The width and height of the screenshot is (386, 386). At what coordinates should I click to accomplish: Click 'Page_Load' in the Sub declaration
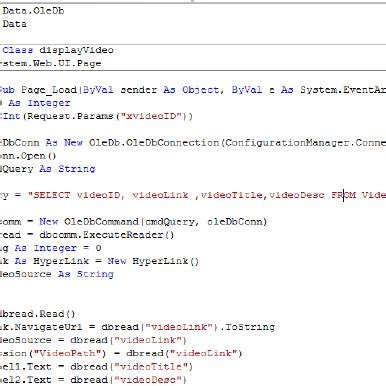coord(49,90)
